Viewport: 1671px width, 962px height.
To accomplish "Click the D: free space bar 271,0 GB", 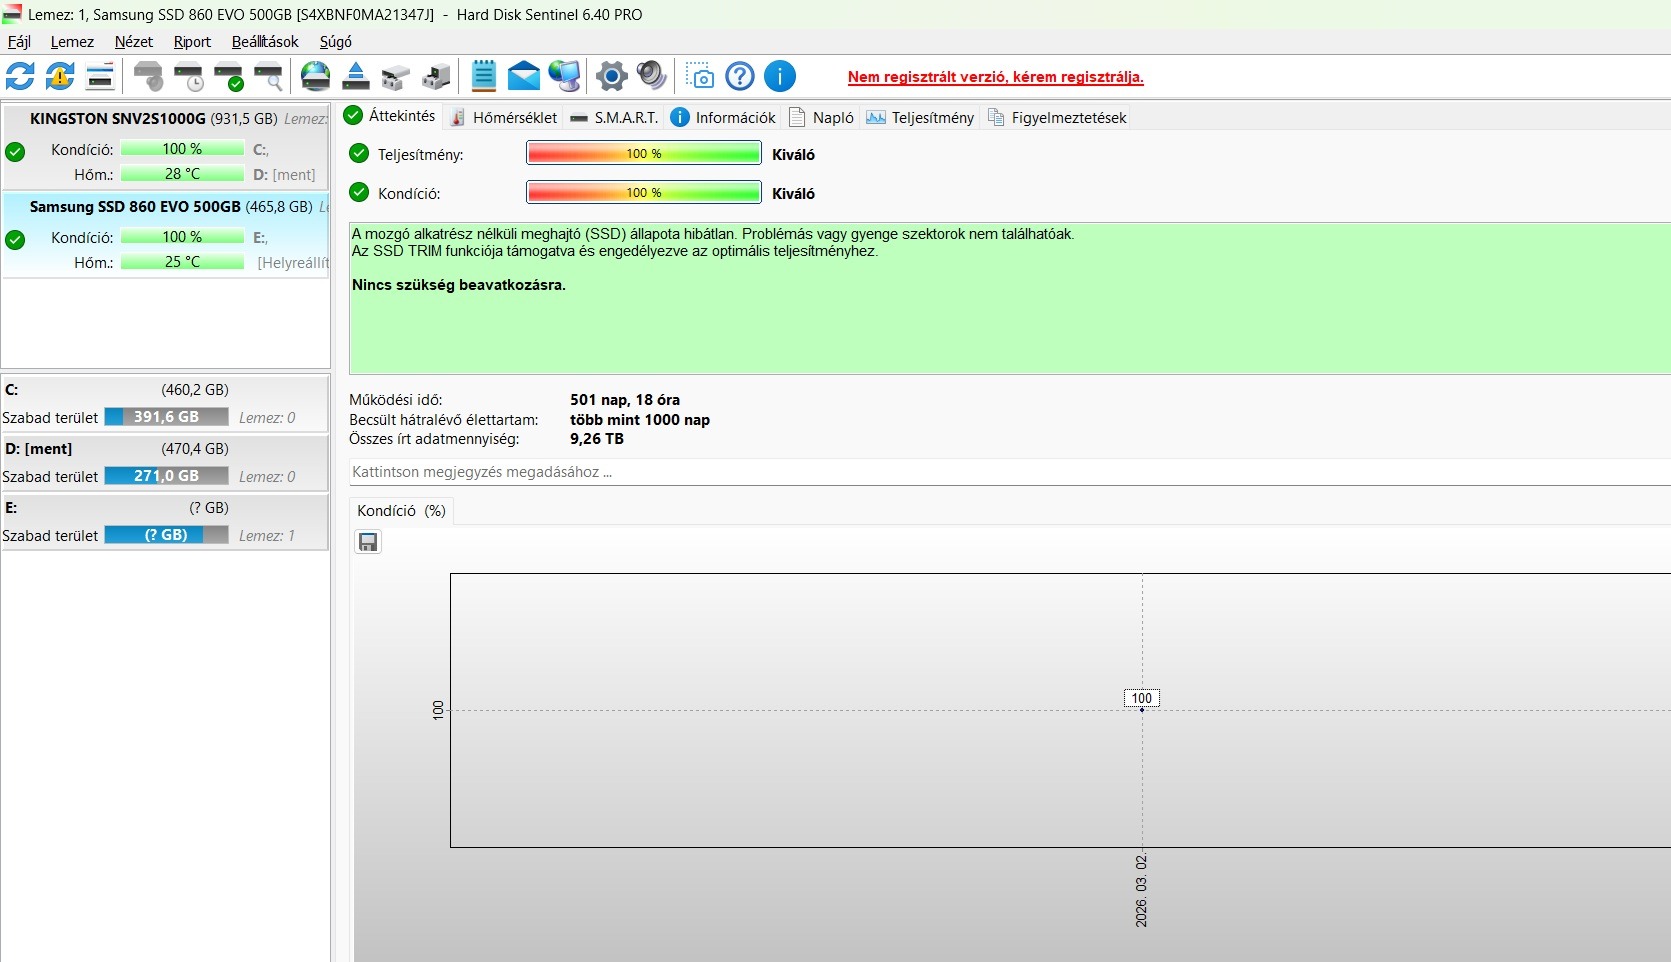I will point(166,476).
